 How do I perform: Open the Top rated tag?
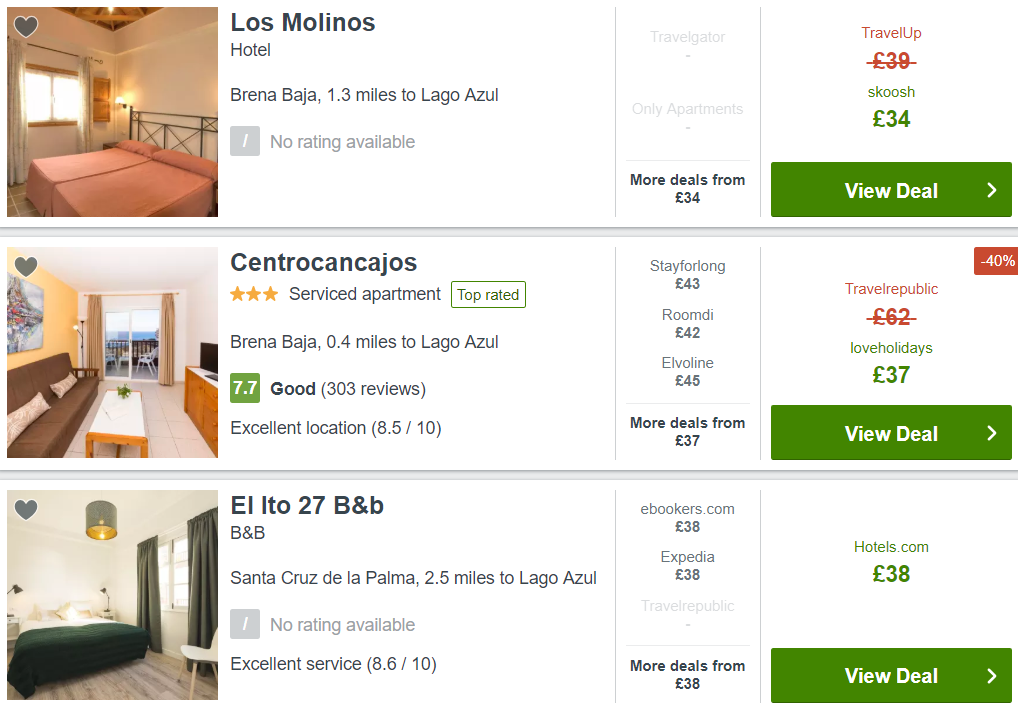(x=488, y=294)
